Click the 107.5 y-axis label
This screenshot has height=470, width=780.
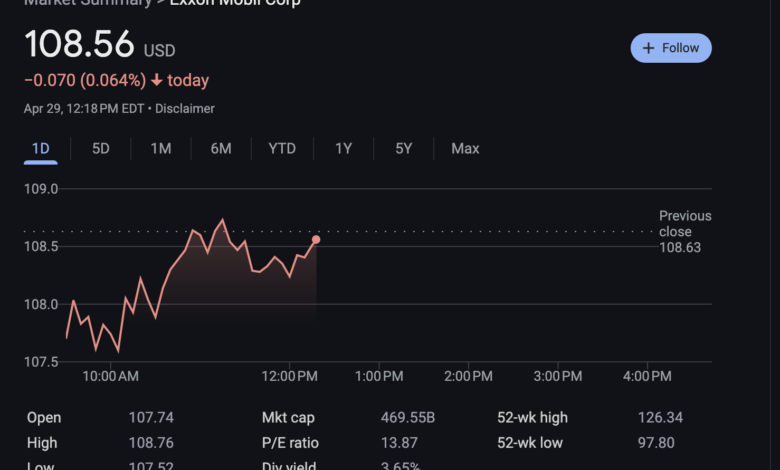click(41, 362)
